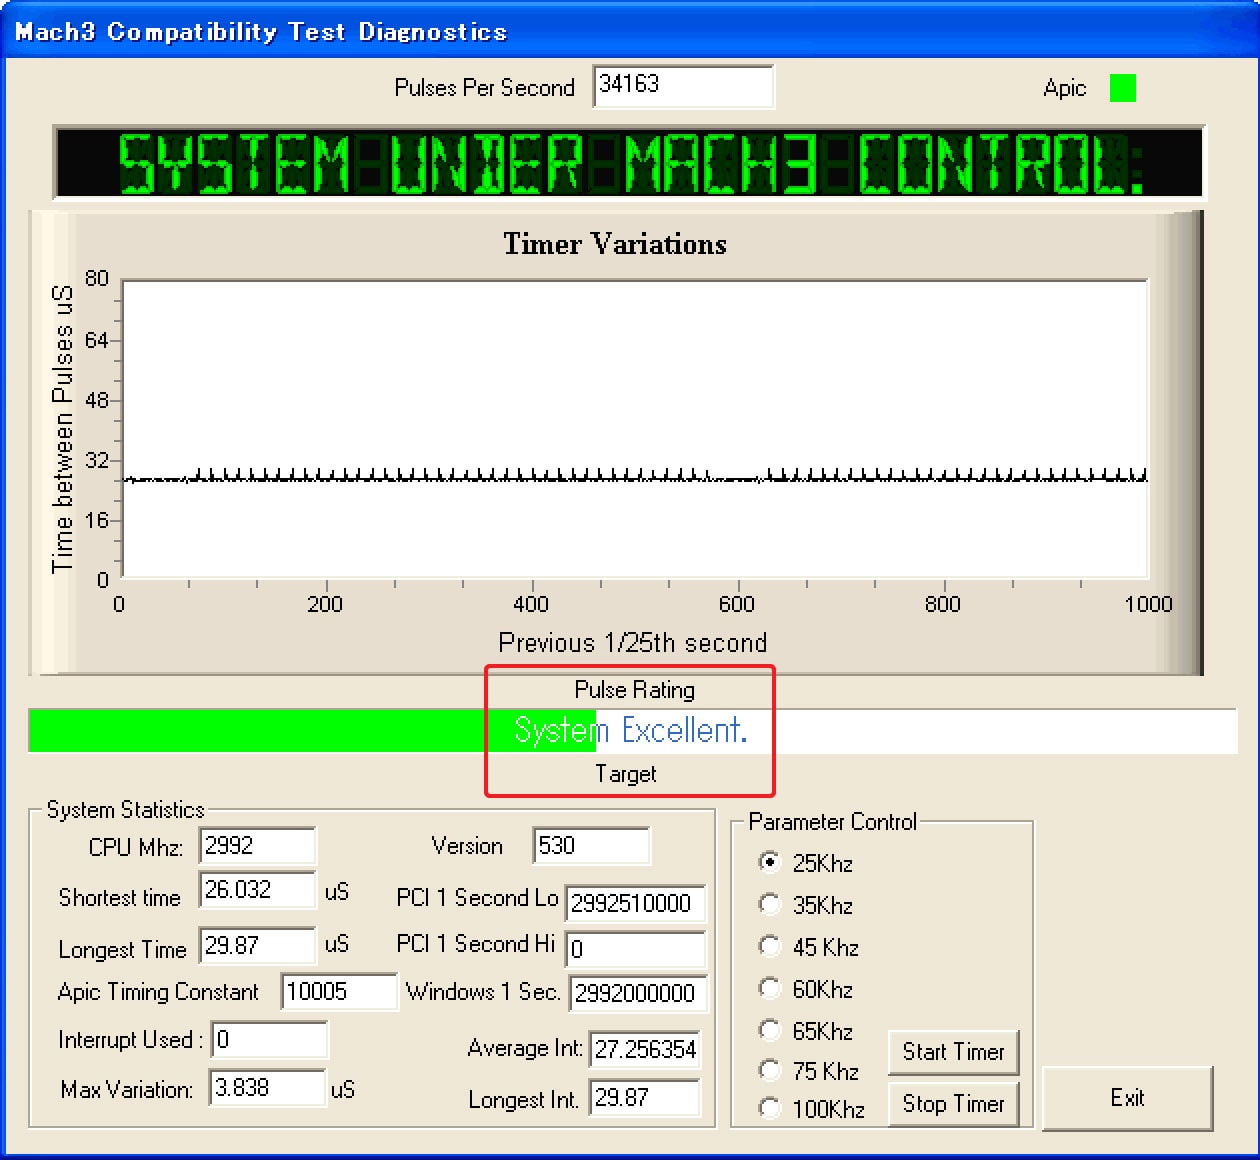
Task: Focus the Shortest time field
Action: tap(257, 890)
